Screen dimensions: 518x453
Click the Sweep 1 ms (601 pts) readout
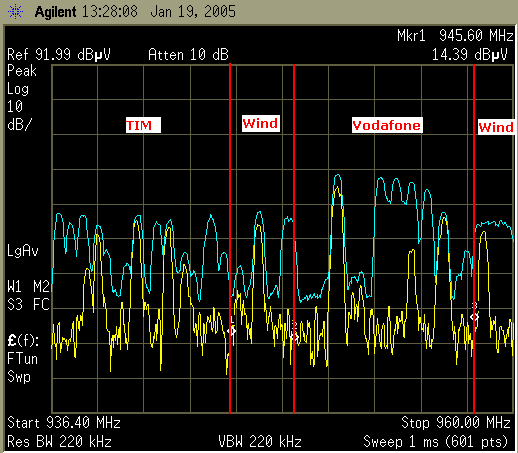[x=435, y=442]
